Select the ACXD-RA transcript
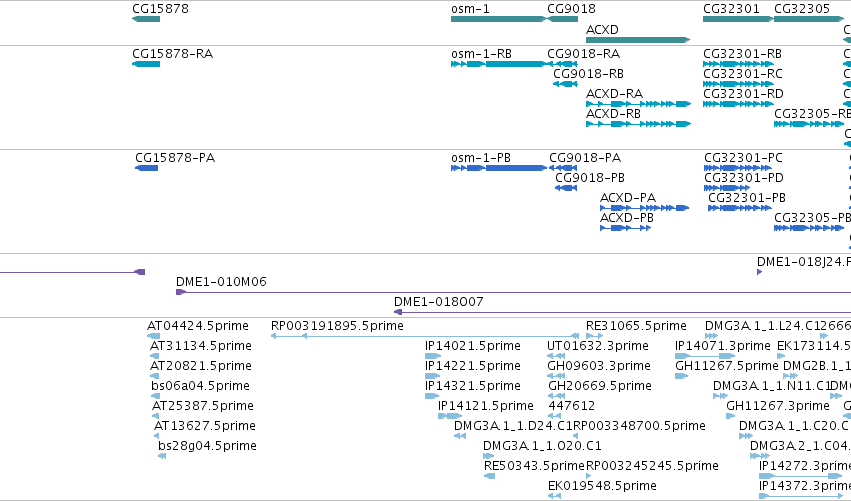The image size is (851, 501). click(638, 104)
